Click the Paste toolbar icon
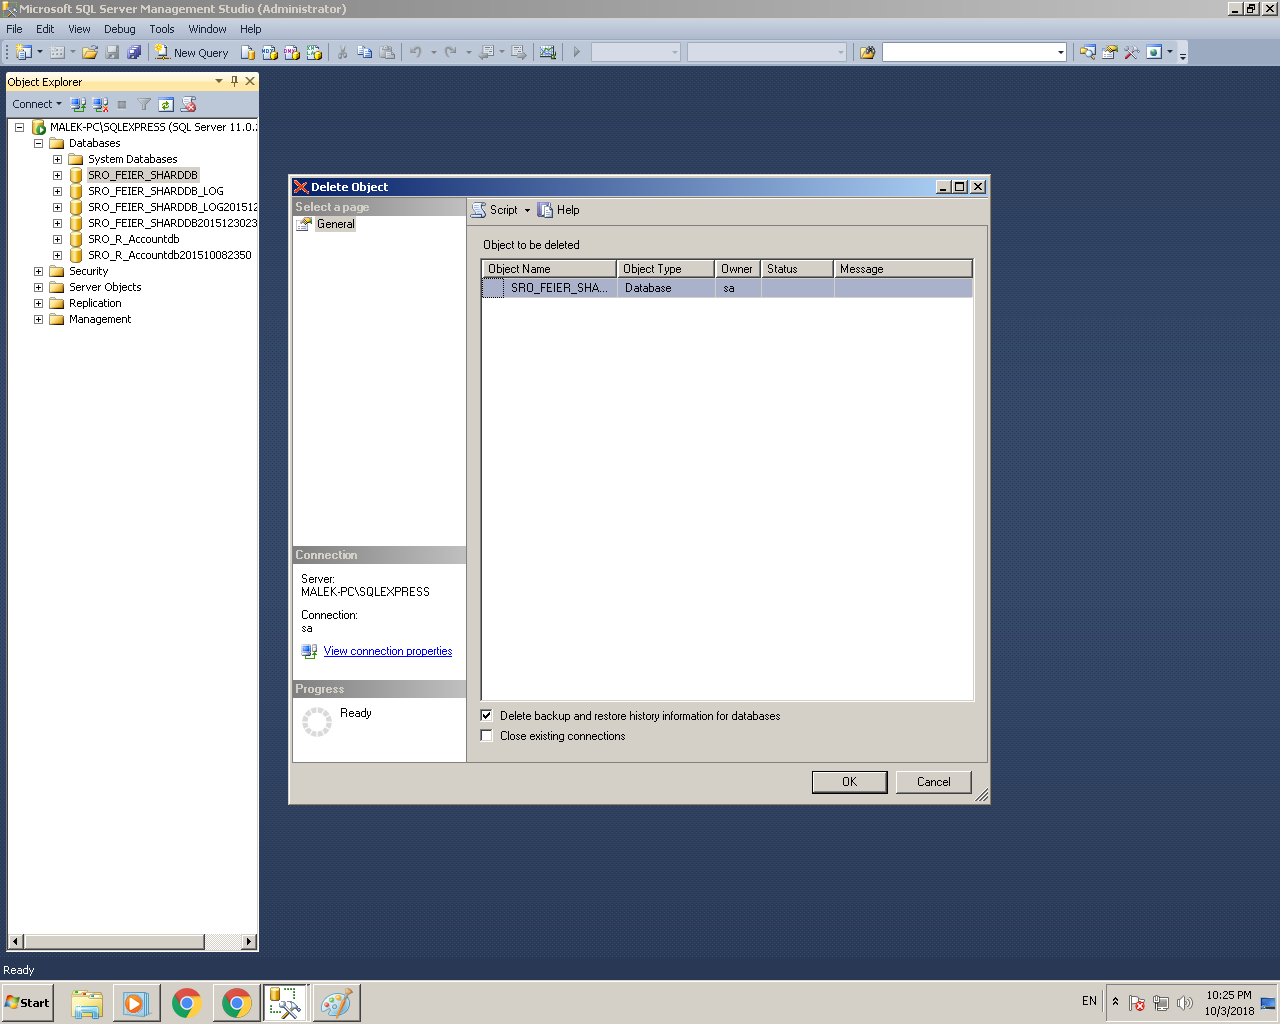This screenshot has width=1280, height=1024. (387, 52)
